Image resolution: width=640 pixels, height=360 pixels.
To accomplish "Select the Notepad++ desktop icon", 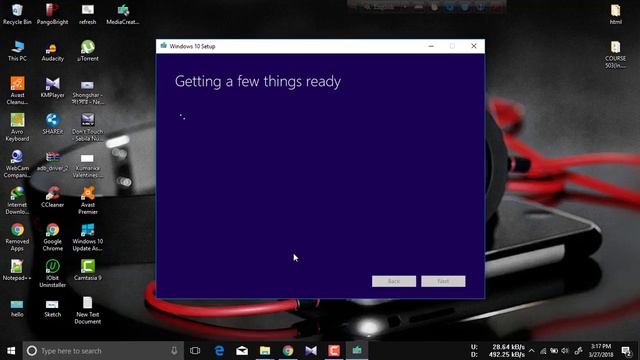I will 17,270.
